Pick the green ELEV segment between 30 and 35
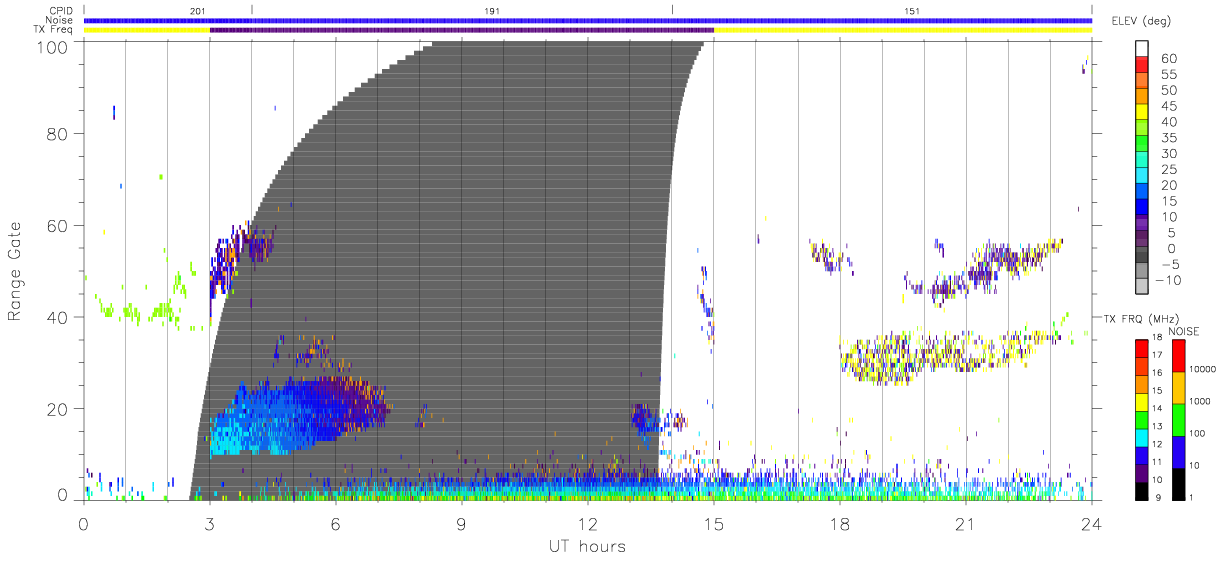The width and height of the screenshot is (1228, 567). click(1142, 145)
